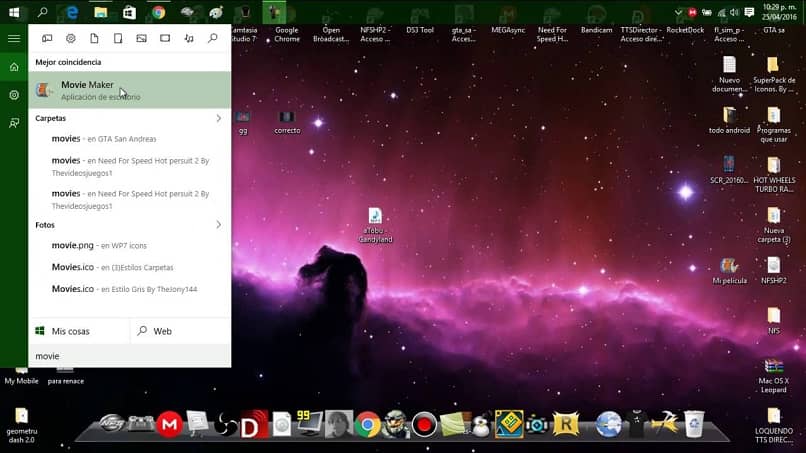The width and height of the screenshot is (806, 453).
Task: Open File Explorer from the taskbar
Action: coord(101,12)
